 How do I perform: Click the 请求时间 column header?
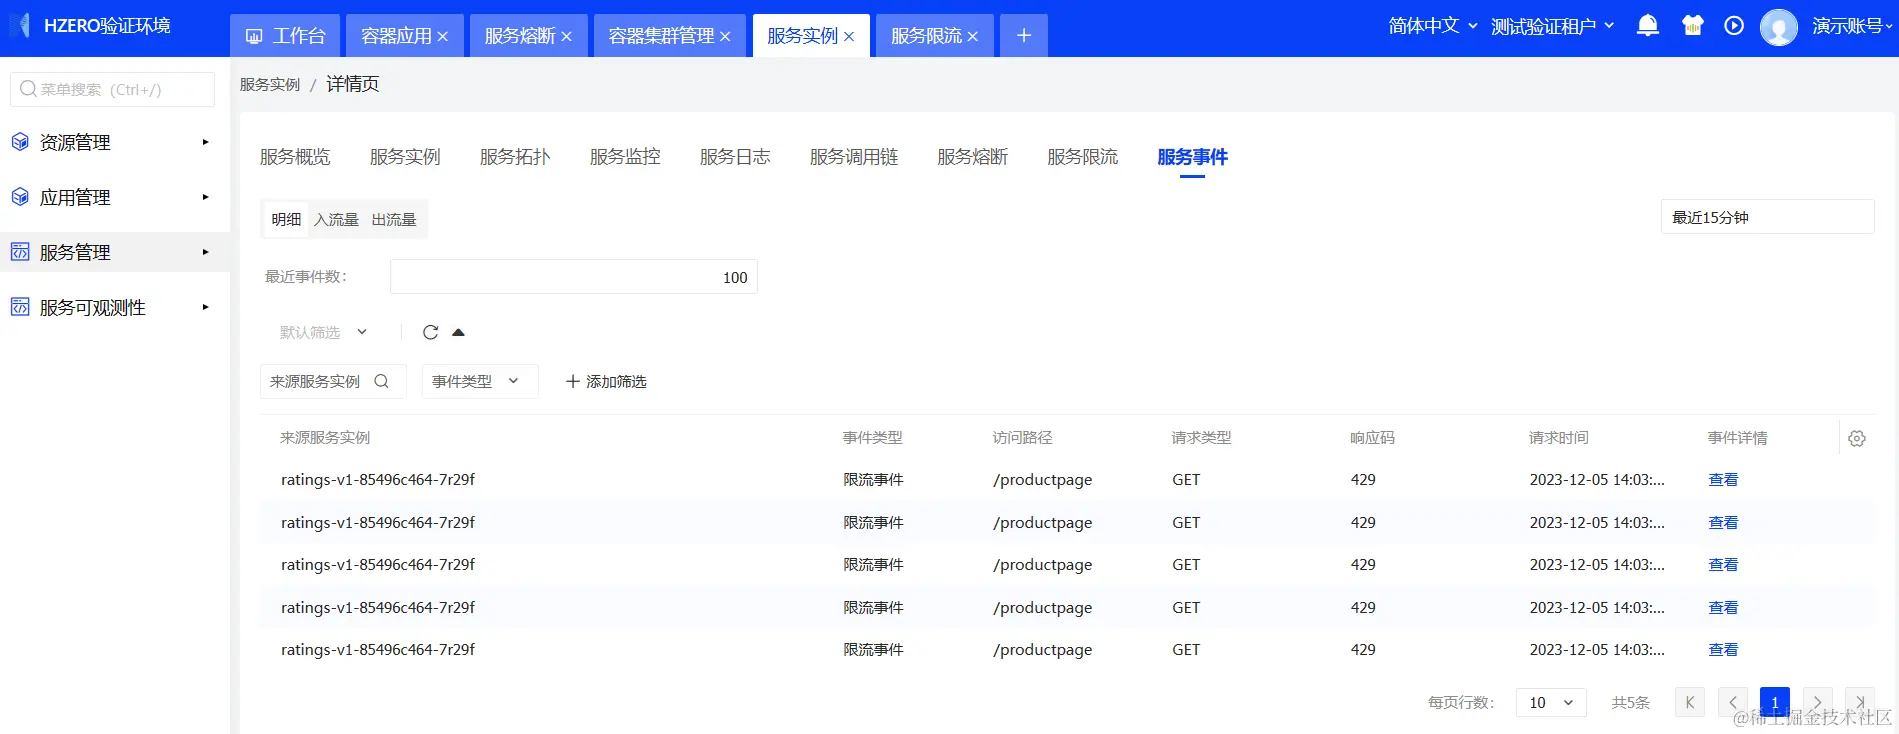pos(1559,438)
